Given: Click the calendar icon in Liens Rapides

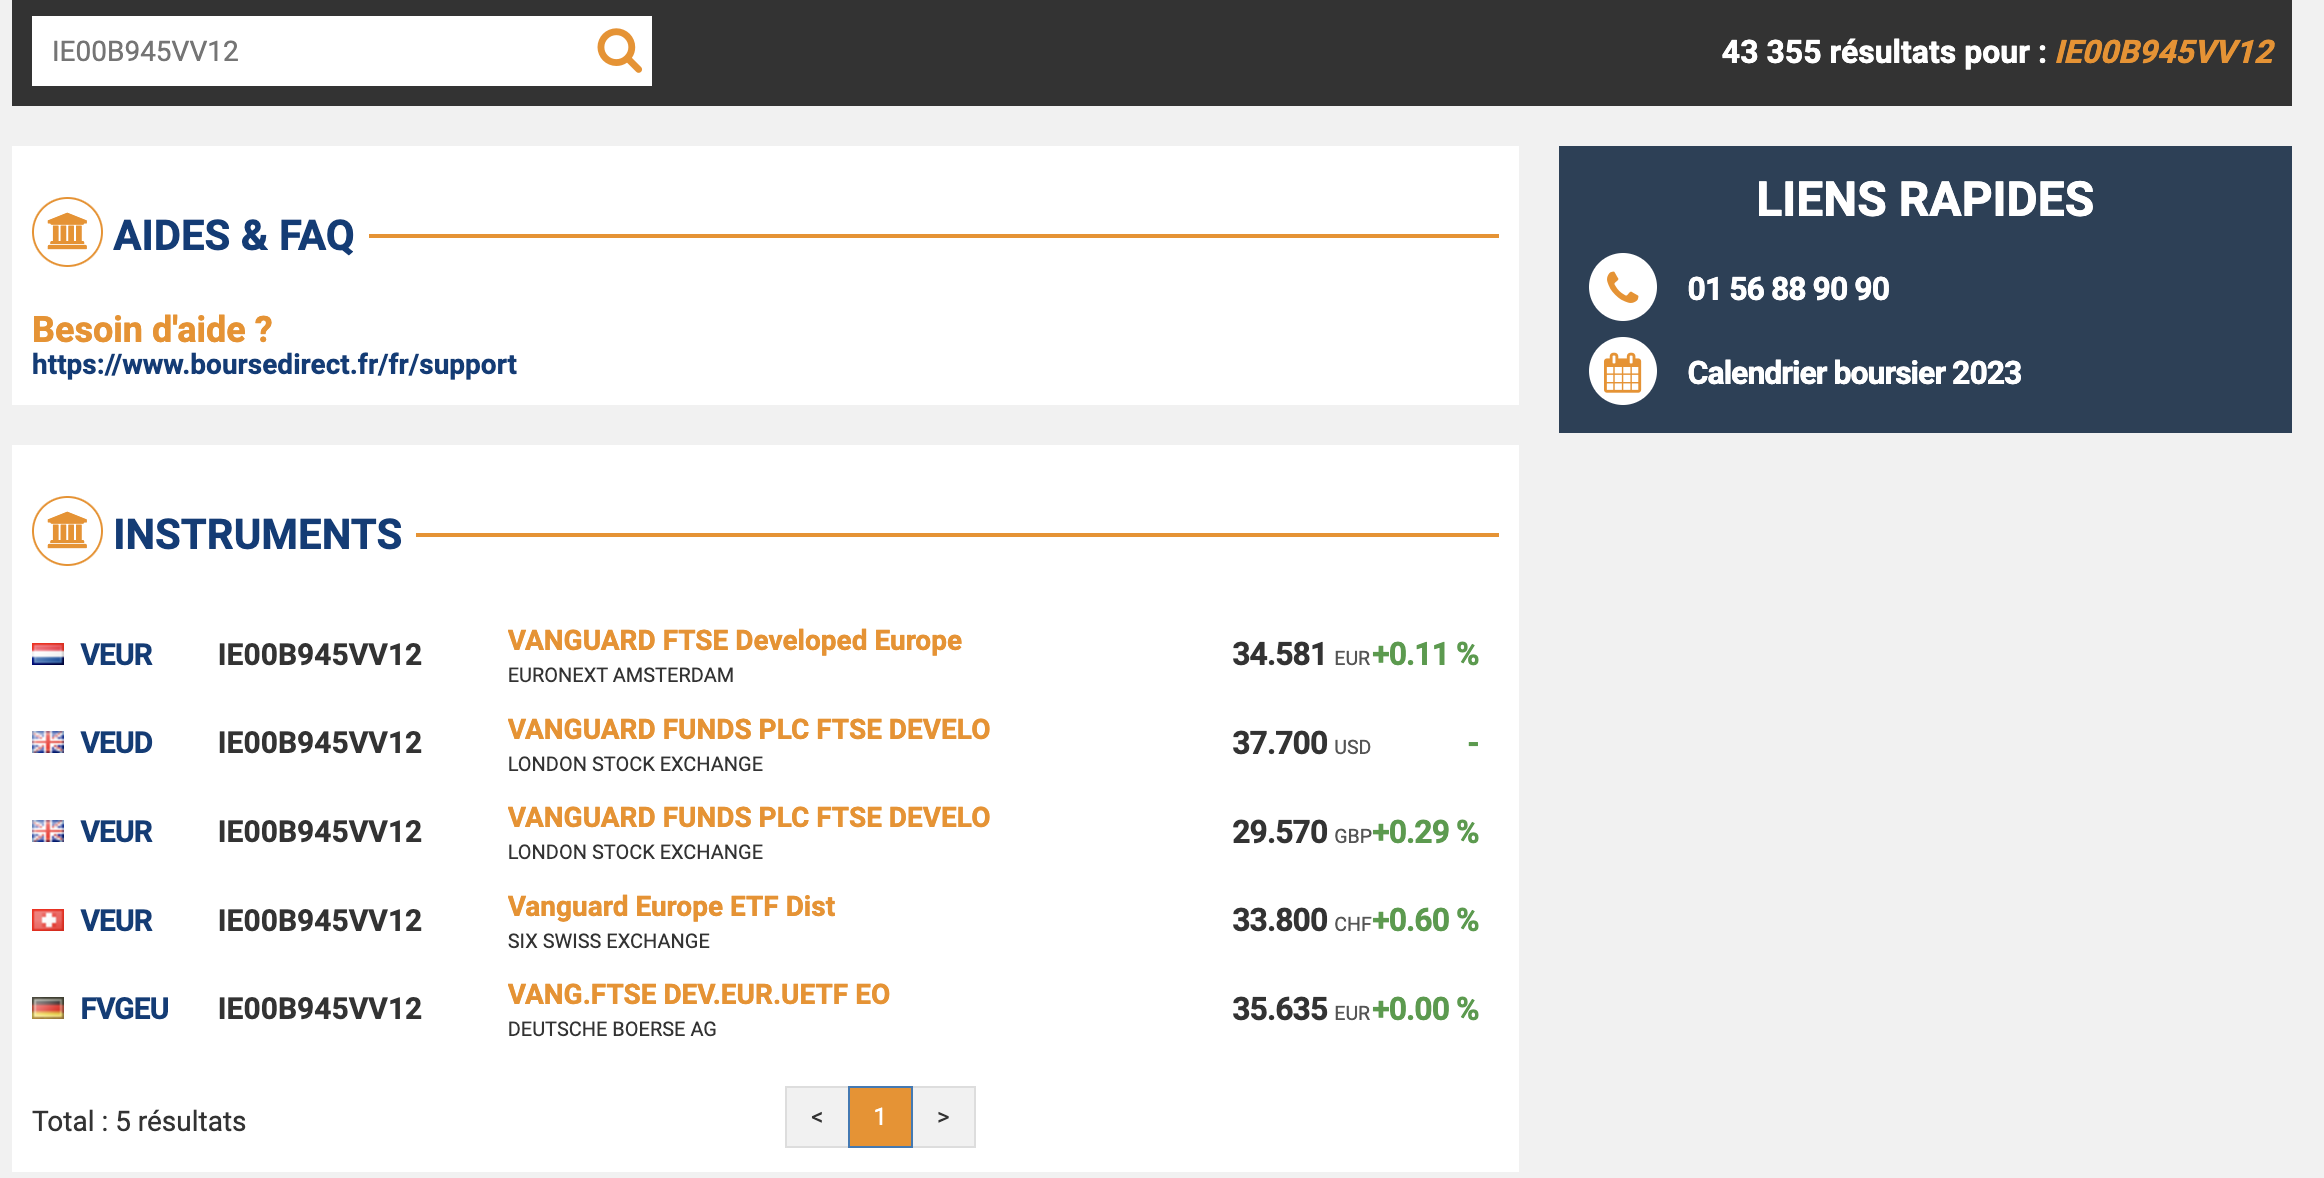Looking at the screenshot, I should click(1622, 372).
